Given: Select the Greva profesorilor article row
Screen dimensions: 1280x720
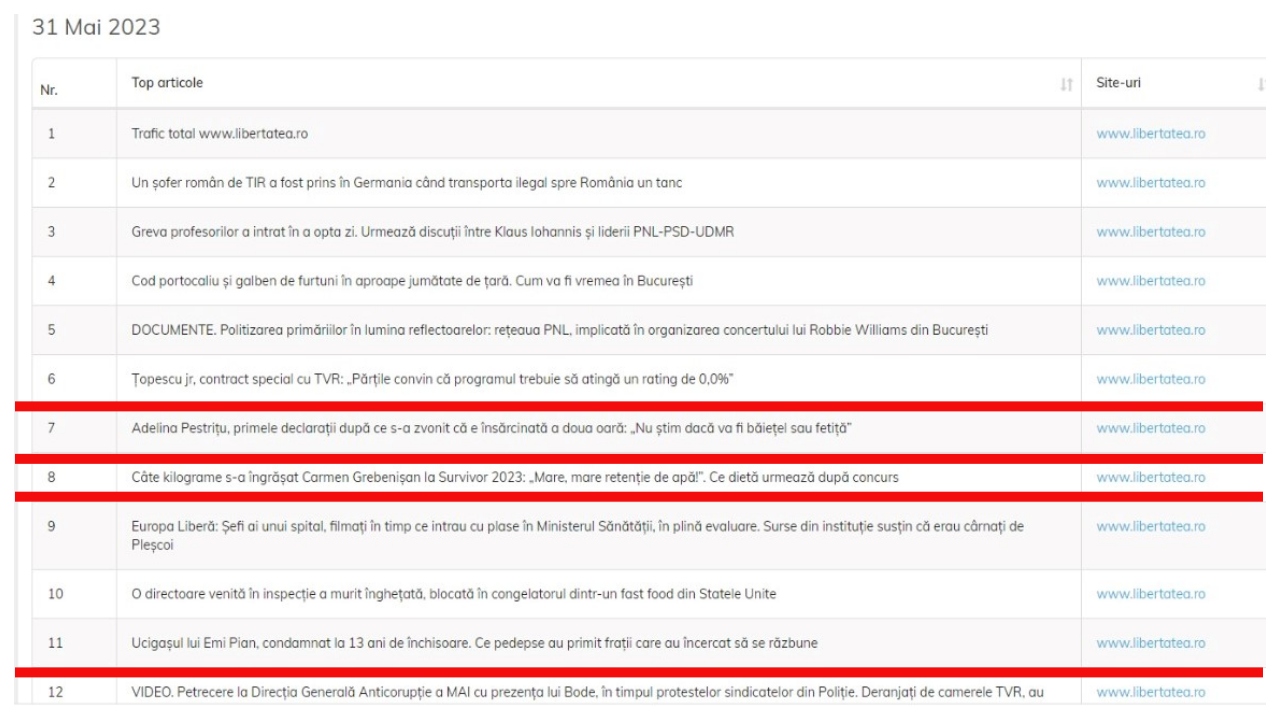Looking at the screenshot, I should 434,232.
